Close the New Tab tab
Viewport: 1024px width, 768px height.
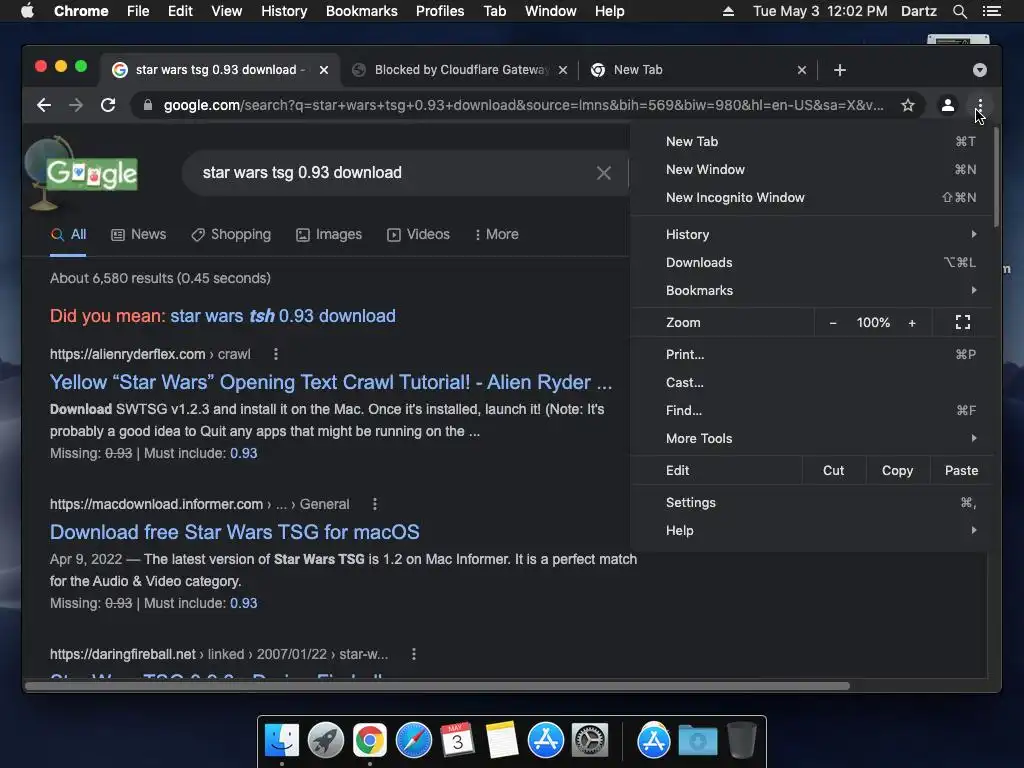coord(802,70)
